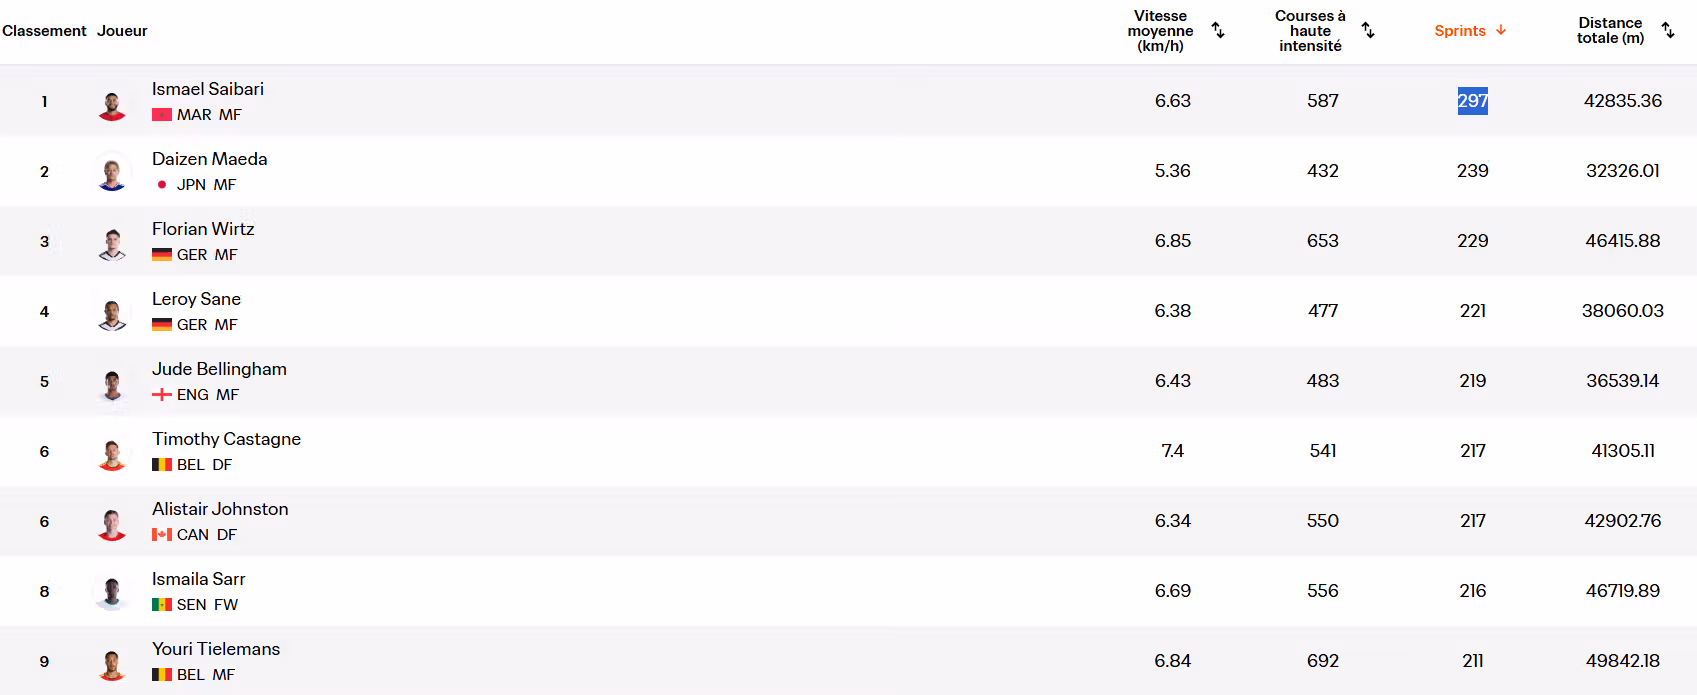Select the Ismaila Sarr row name
Viewport: 1697px width, 695px height.
click(198, 579)
